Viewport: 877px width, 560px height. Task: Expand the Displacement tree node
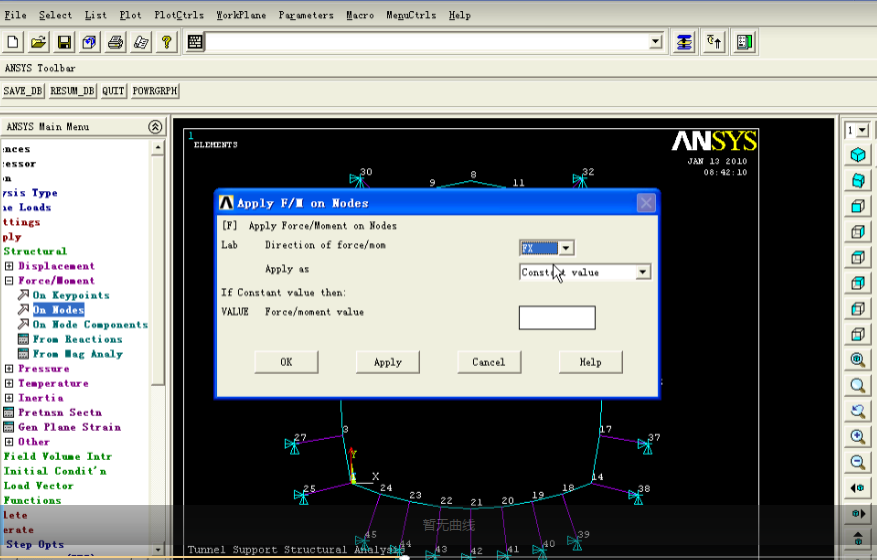click(x=9, y=266)
